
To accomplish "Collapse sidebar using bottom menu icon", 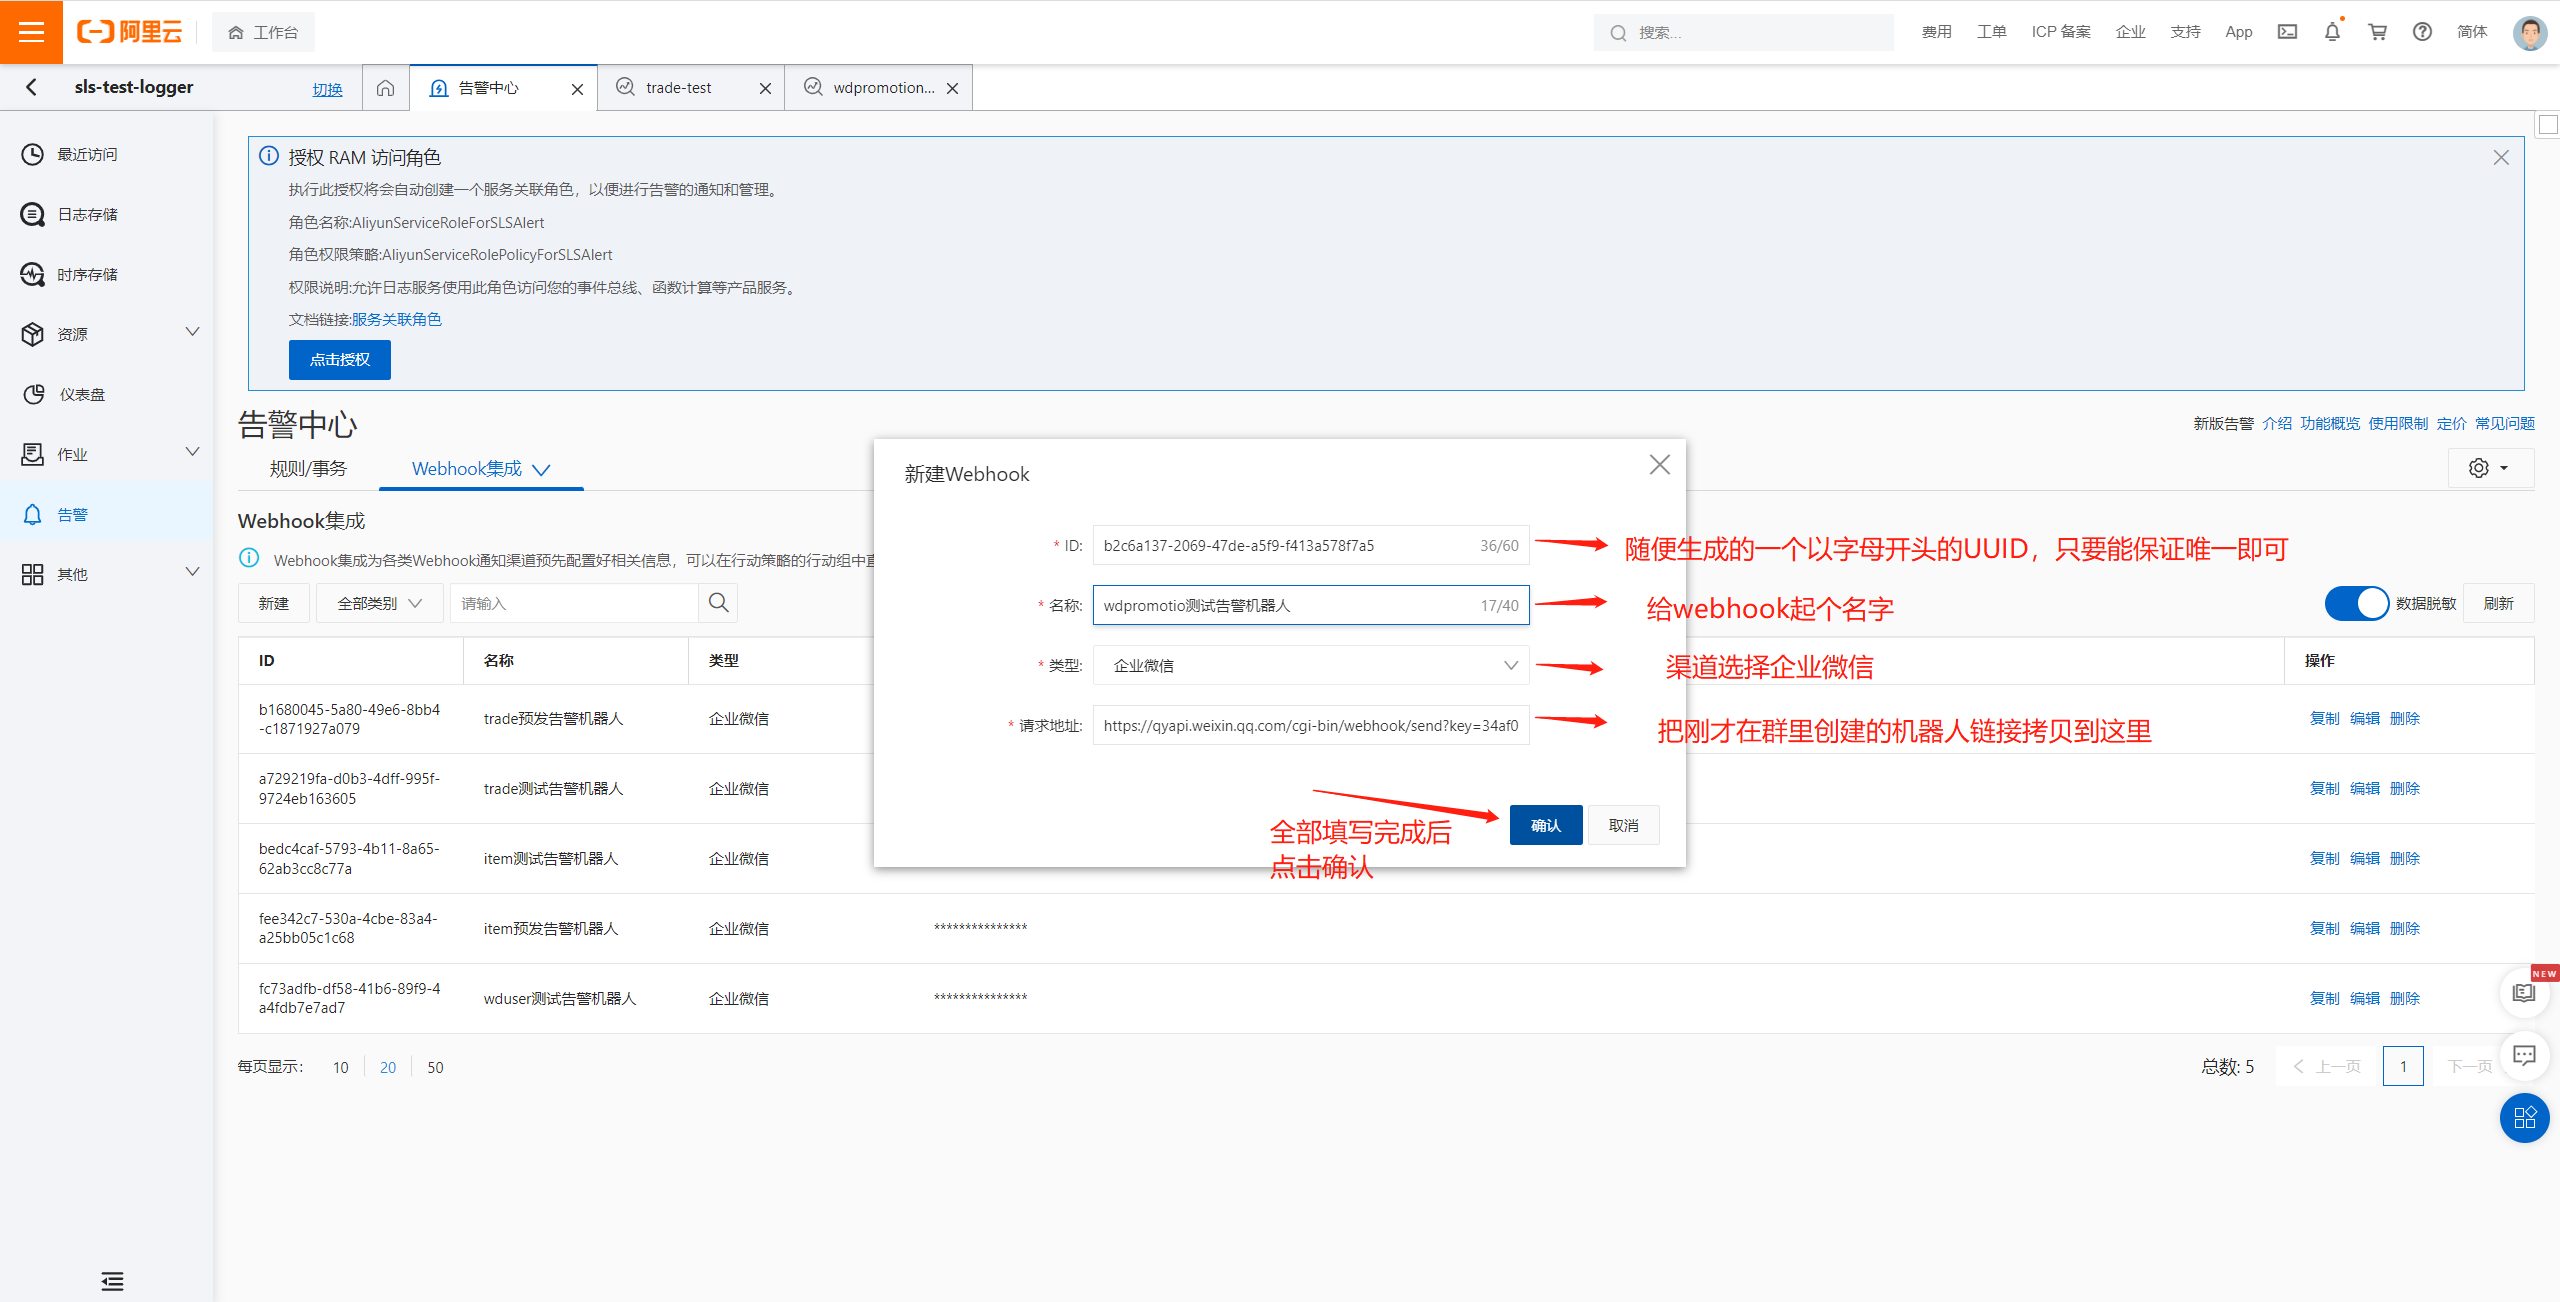I will [112, 1281].
